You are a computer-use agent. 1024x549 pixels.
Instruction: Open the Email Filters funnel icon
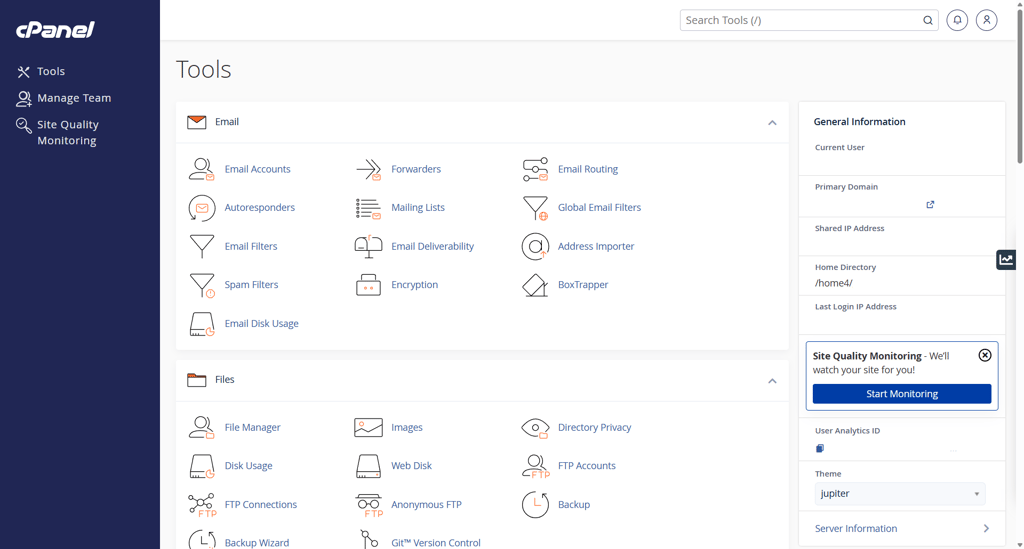[x=202, y=246]
